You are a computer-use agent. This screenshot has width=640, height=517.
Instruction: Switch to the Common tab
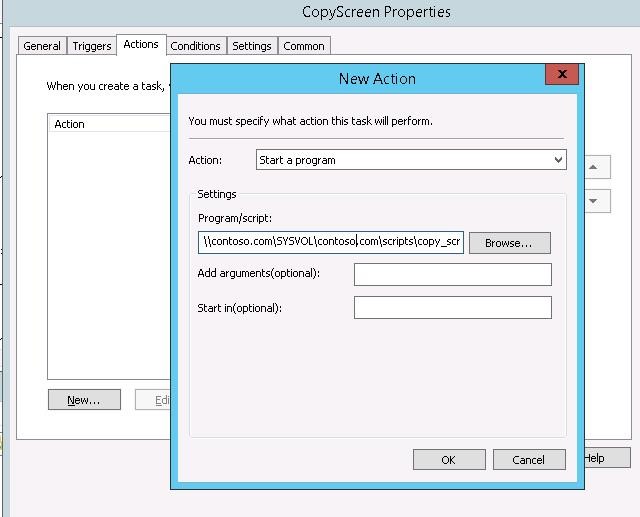[304, 46]
